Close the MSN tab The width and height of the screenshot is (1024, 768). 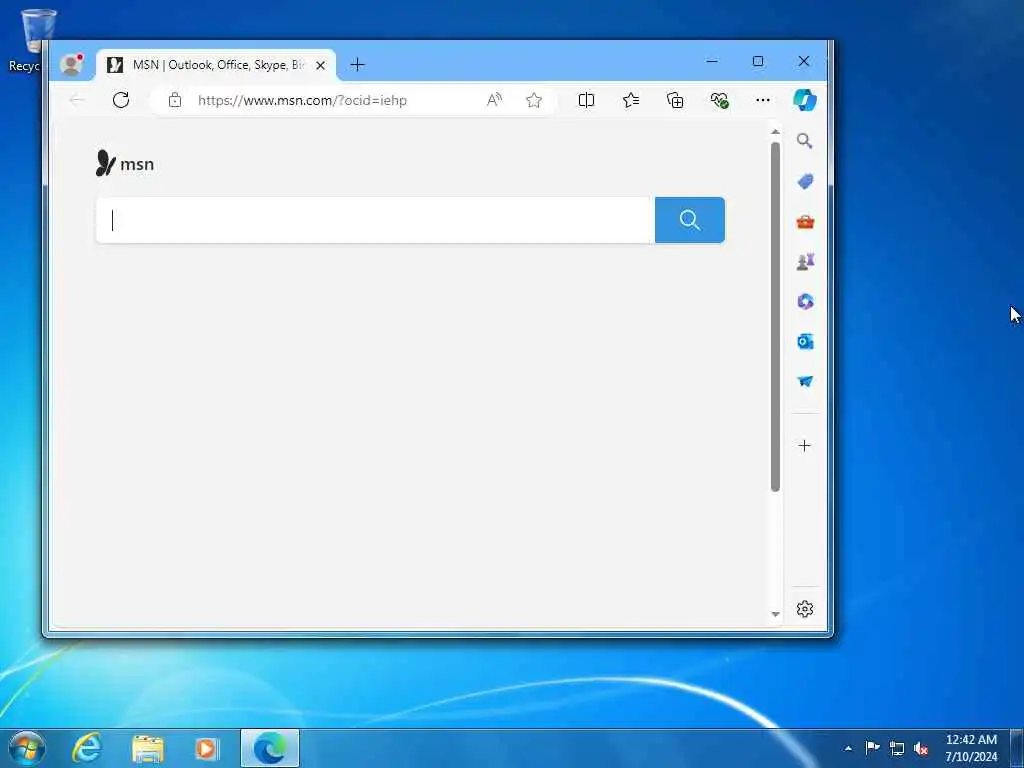(320, 65)
